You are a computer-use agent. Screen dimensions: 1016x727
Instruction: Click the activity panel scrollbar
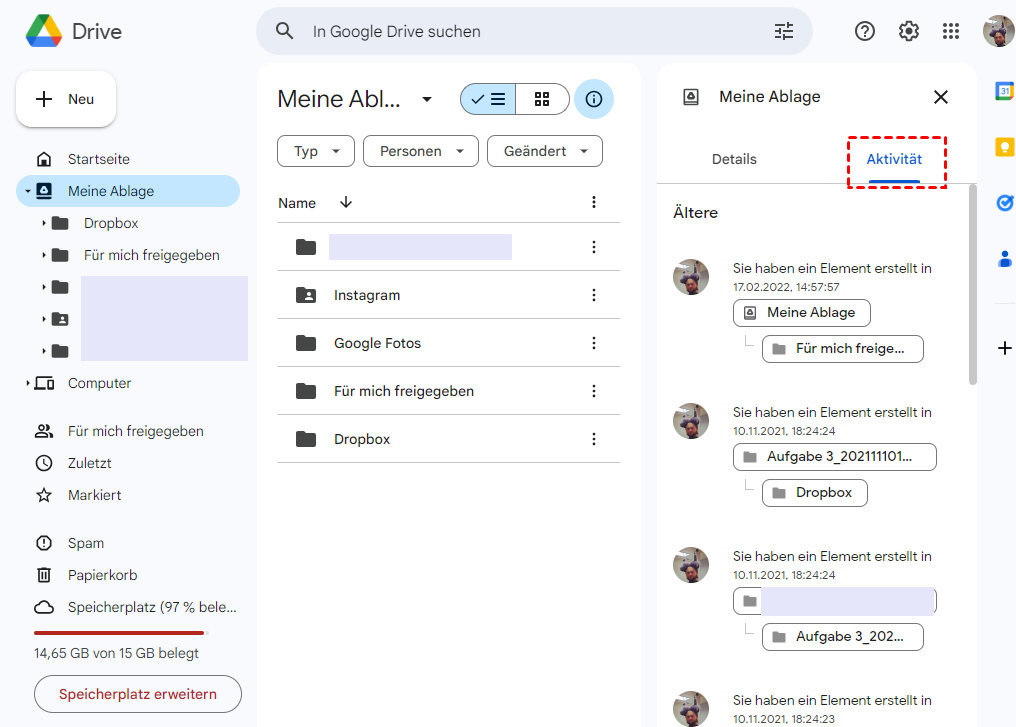click(973, 285)
